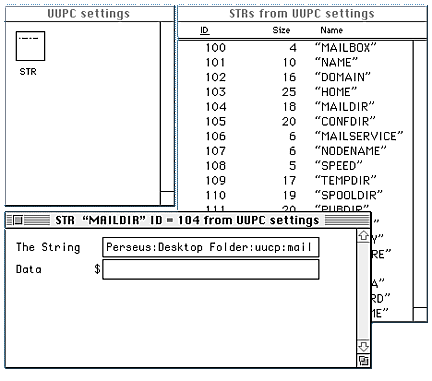The image size is (432, 381).
Task: Activate the UUPC settings window title bar
Action: [x=89, y=14]
